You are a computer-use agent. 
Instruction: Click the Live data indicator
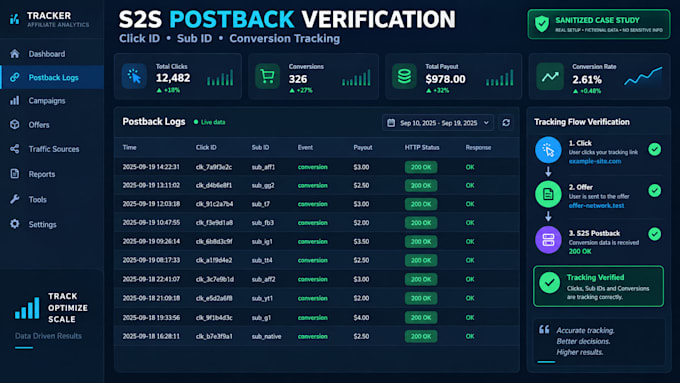(209, 122)
